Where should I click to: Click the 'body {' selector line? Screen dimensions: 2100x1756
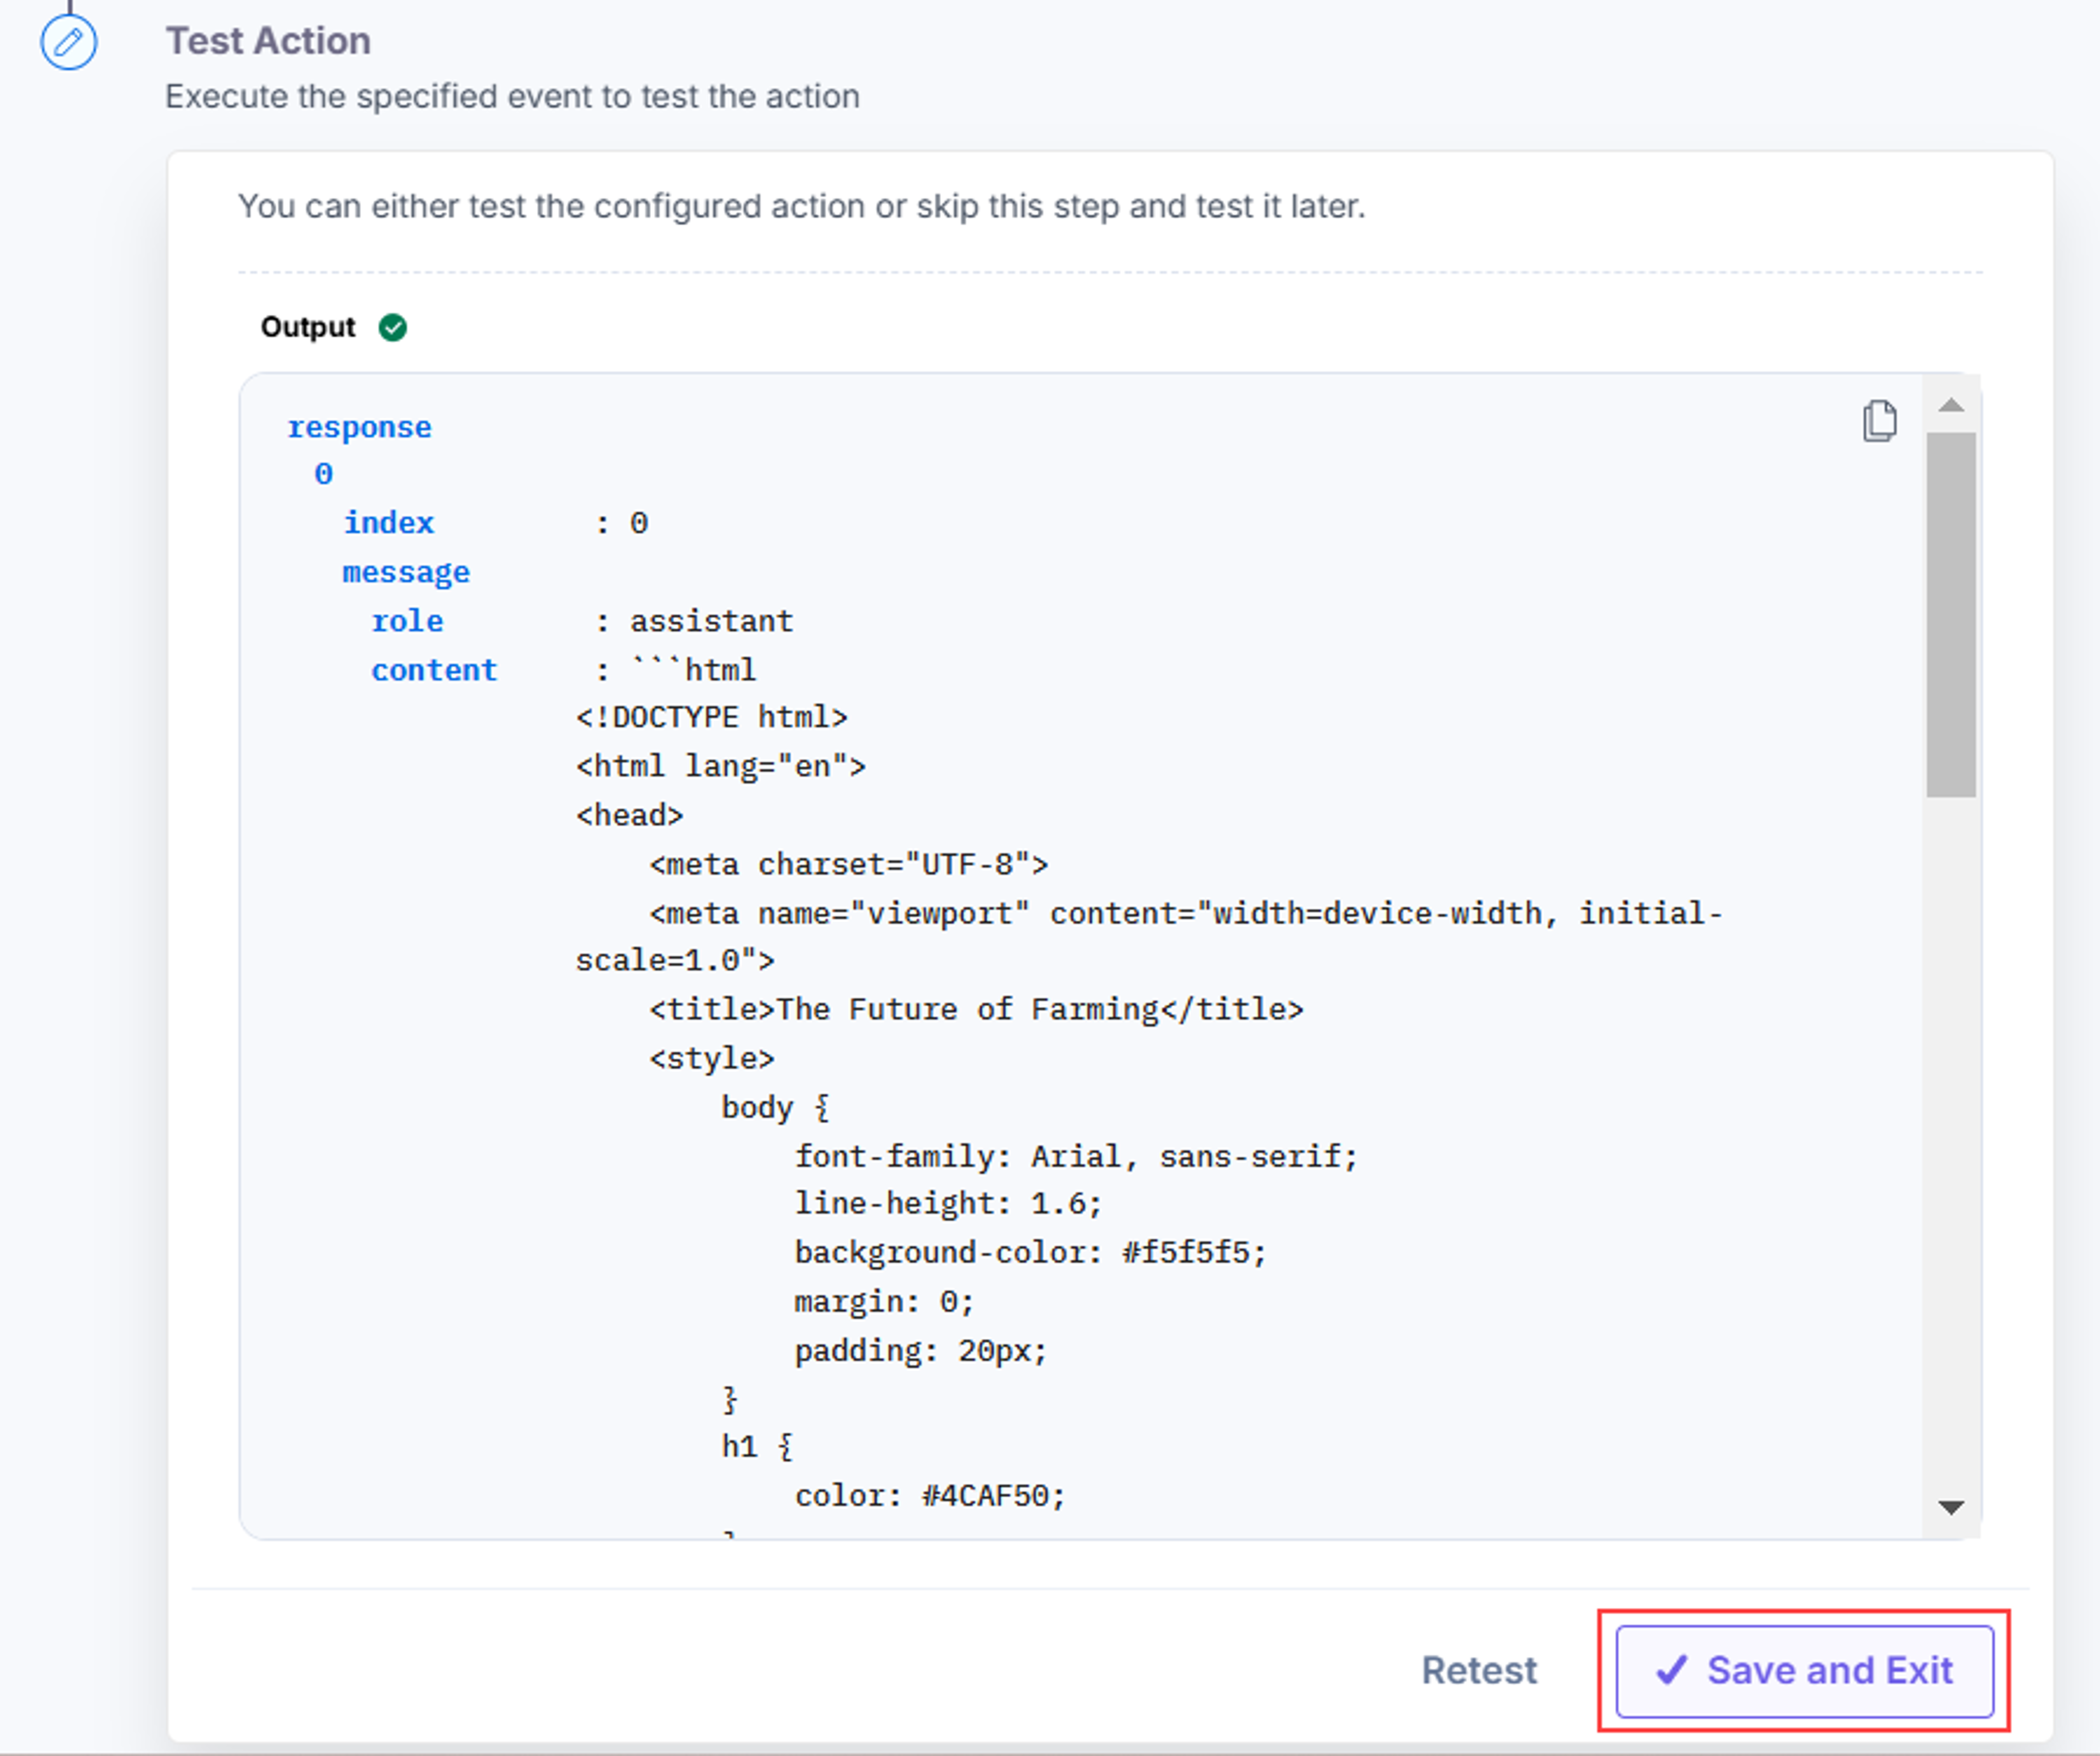tap(775, 1107)
